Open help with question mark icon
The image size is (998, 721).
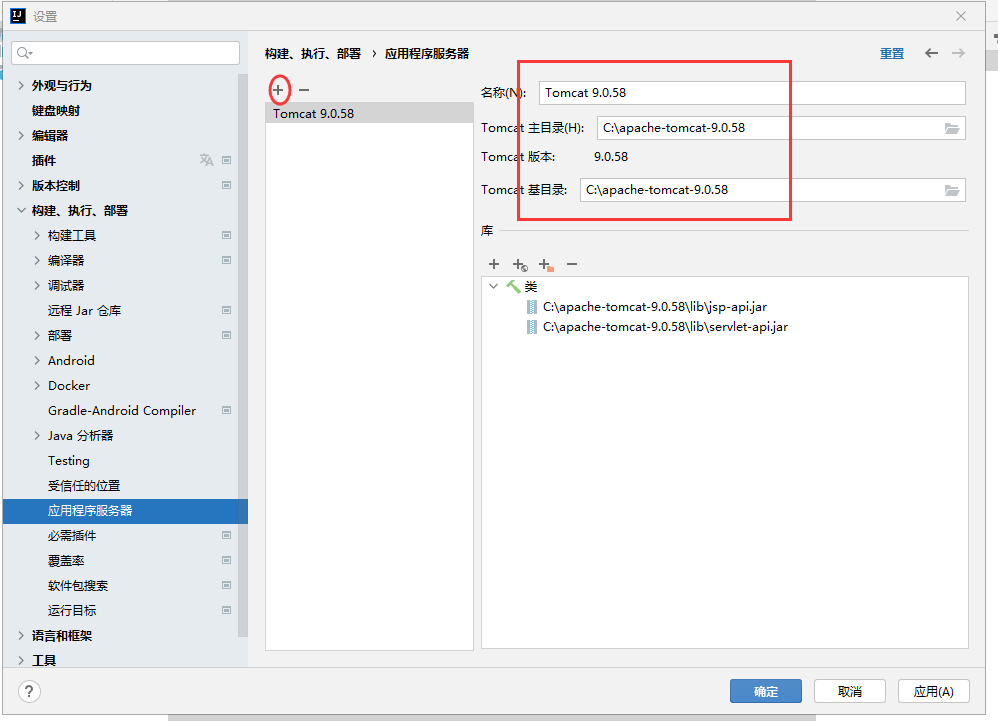coord(30,691)
